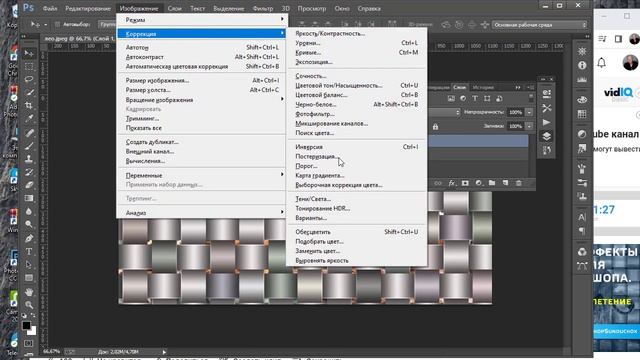Select the Lasso tool

[29, 79]
